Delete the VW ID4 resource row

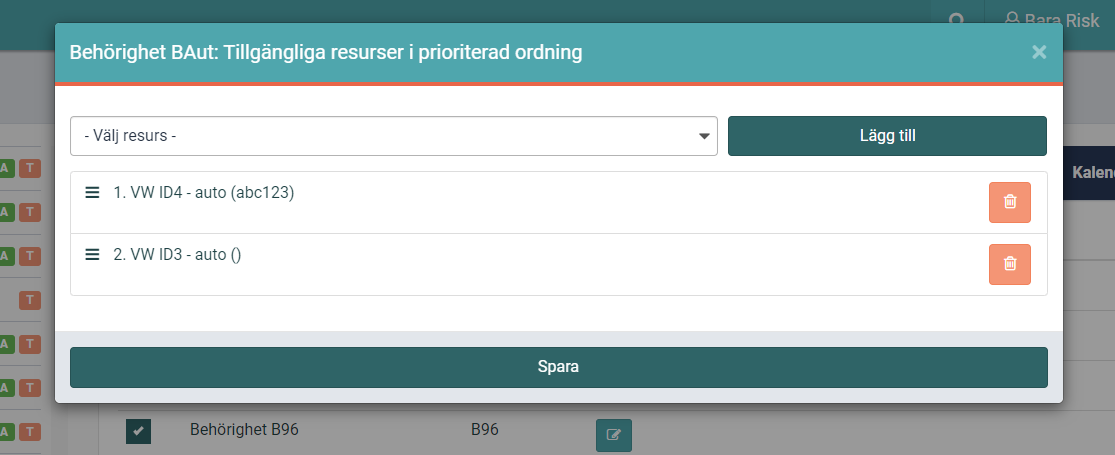coord(1009,202)
